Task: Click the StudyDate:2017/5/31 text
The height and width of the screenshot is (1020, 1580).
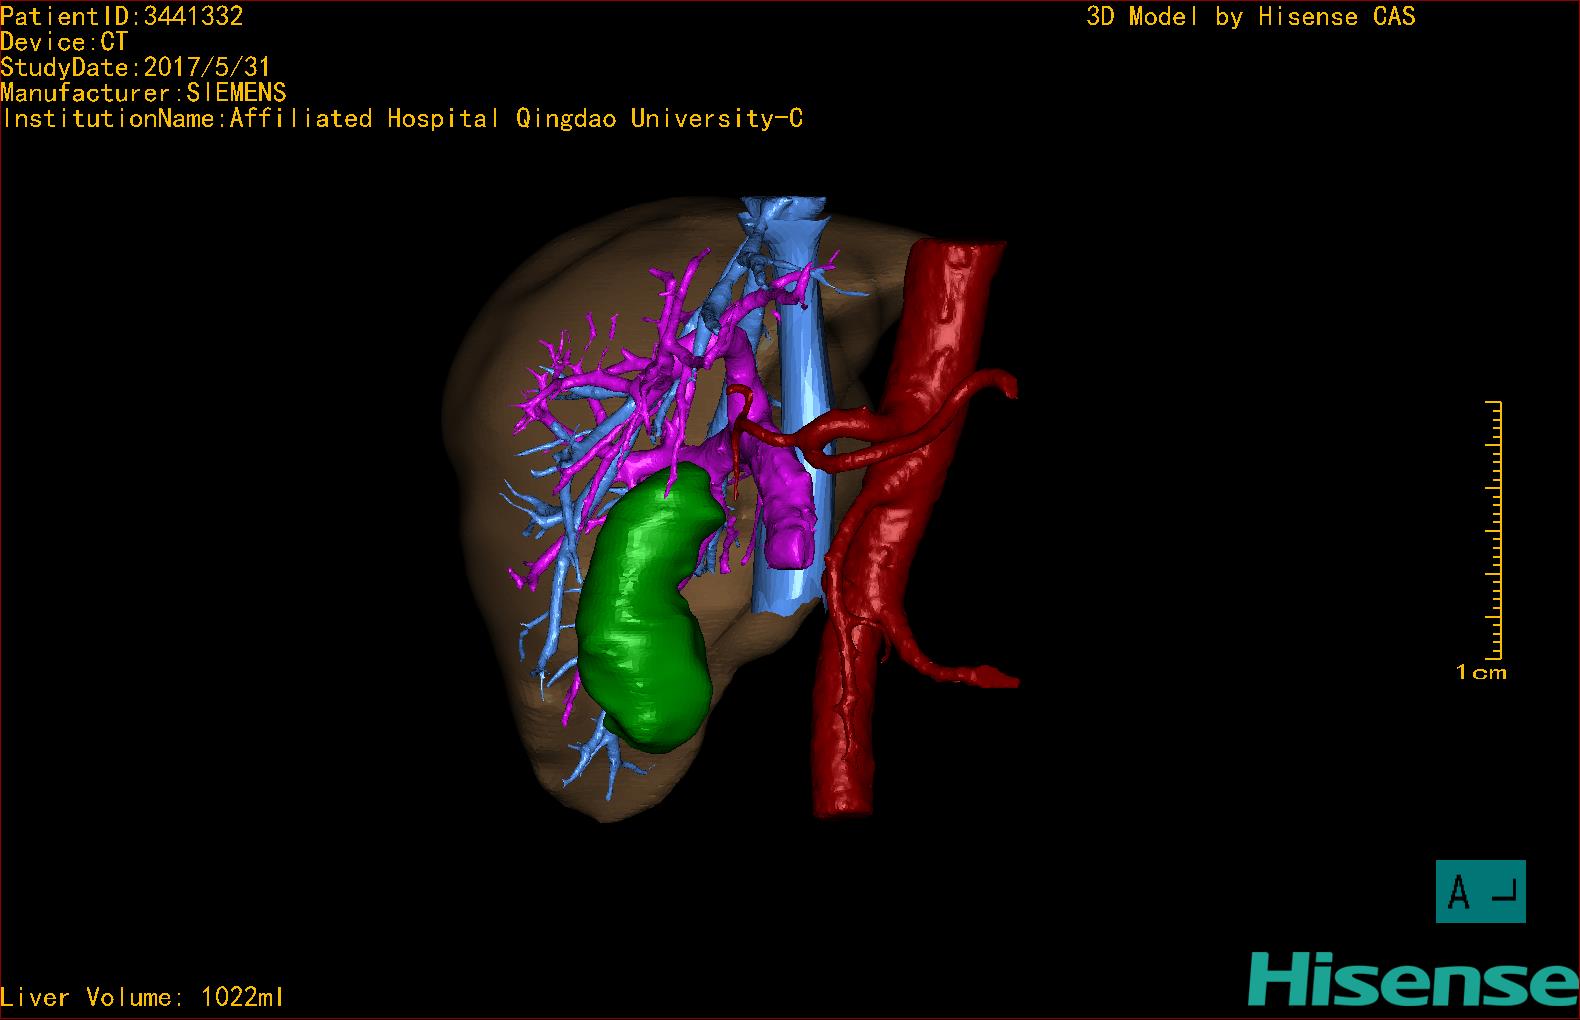Action: tap(136, 67)
